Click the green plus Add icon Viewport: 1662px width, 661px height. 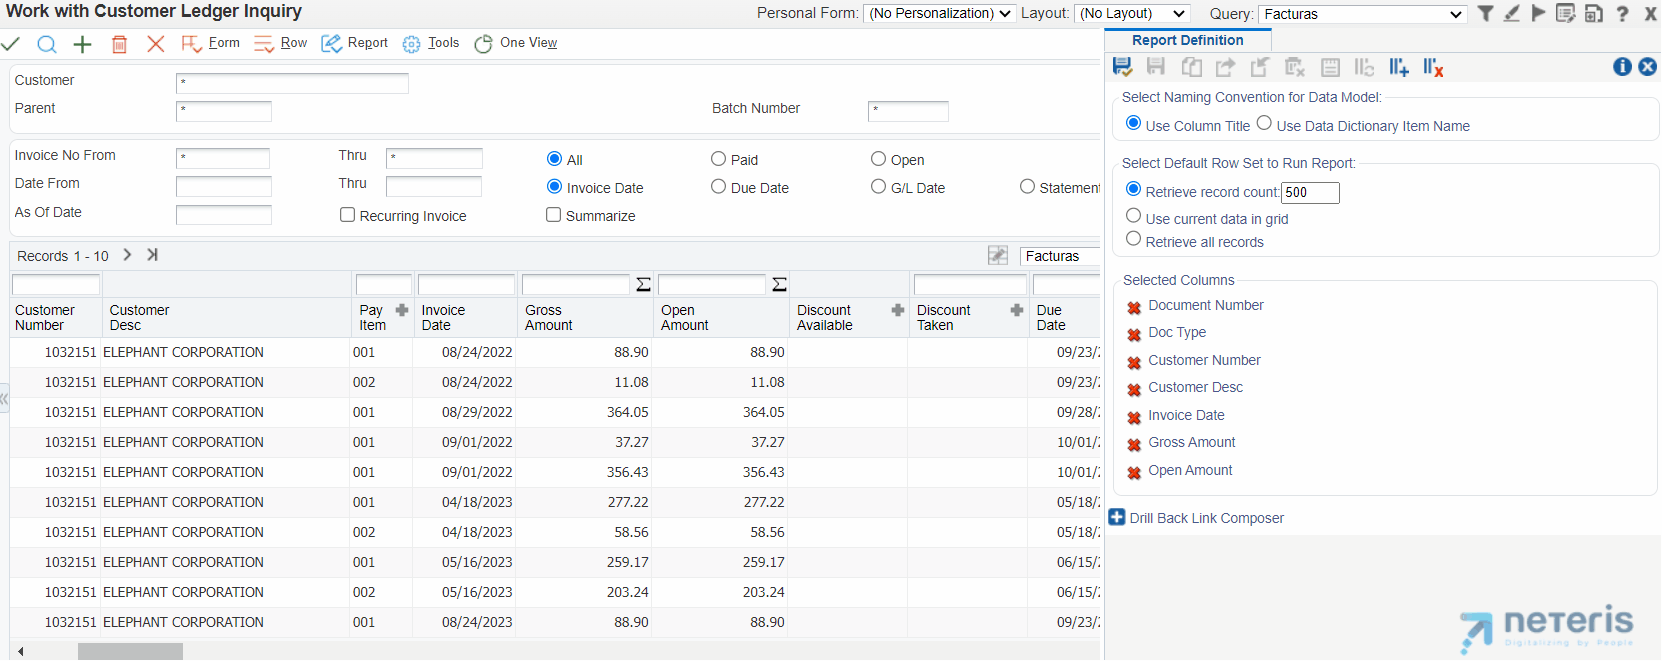tap(83, 44)
